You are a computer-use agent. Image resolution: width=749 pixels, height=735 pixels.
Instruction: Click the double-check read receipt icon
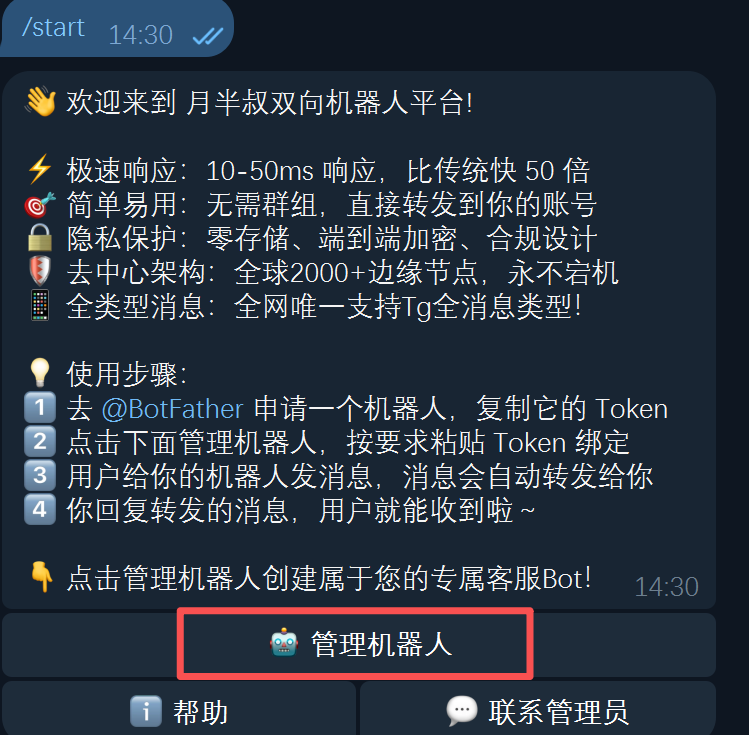207,36
